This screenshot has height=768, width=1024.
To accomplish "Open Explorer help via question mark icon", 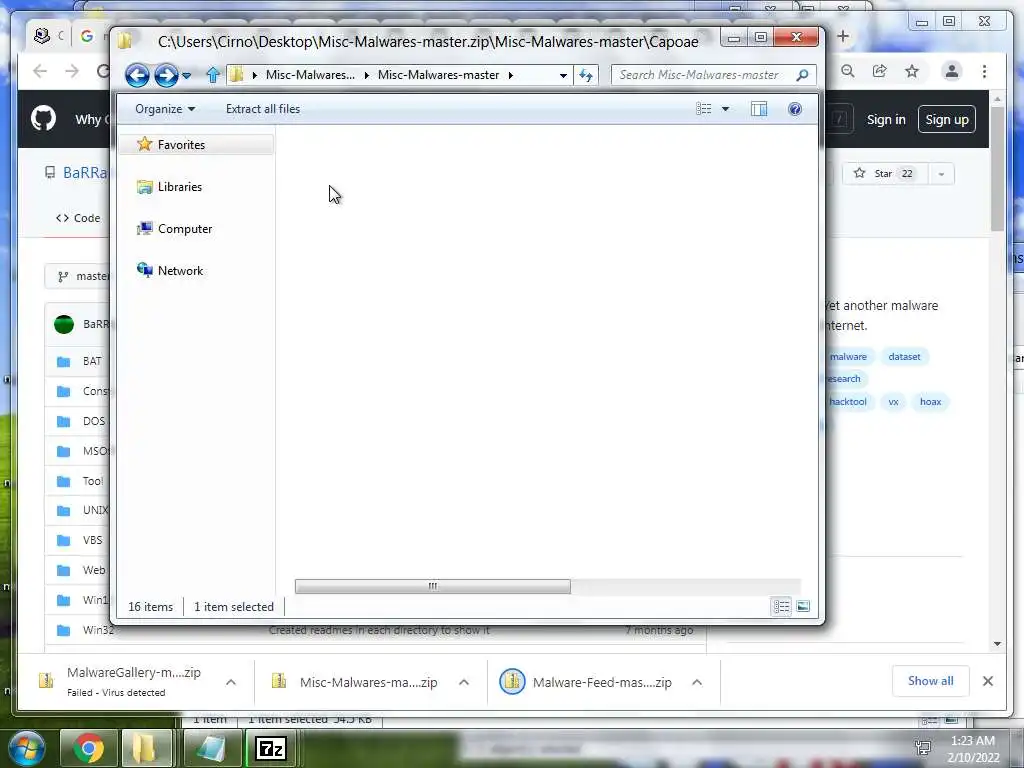I will pyautogui.click(x=795, y=109).
